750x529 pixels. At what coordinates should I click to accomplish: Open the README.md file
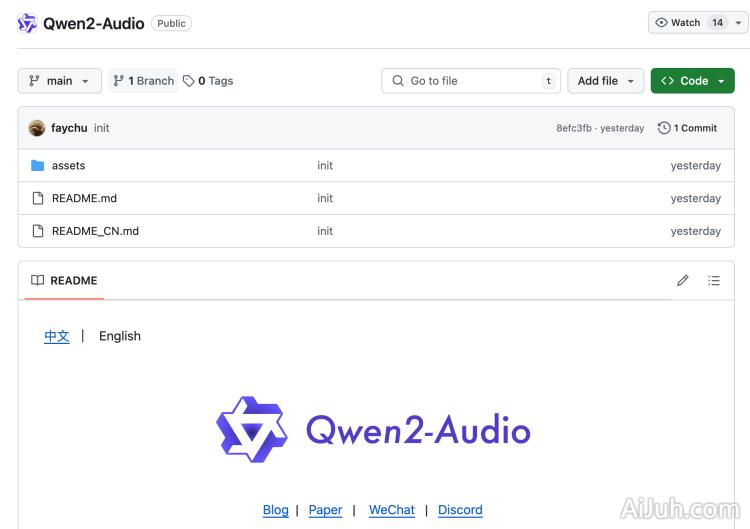tap(84, 198)
